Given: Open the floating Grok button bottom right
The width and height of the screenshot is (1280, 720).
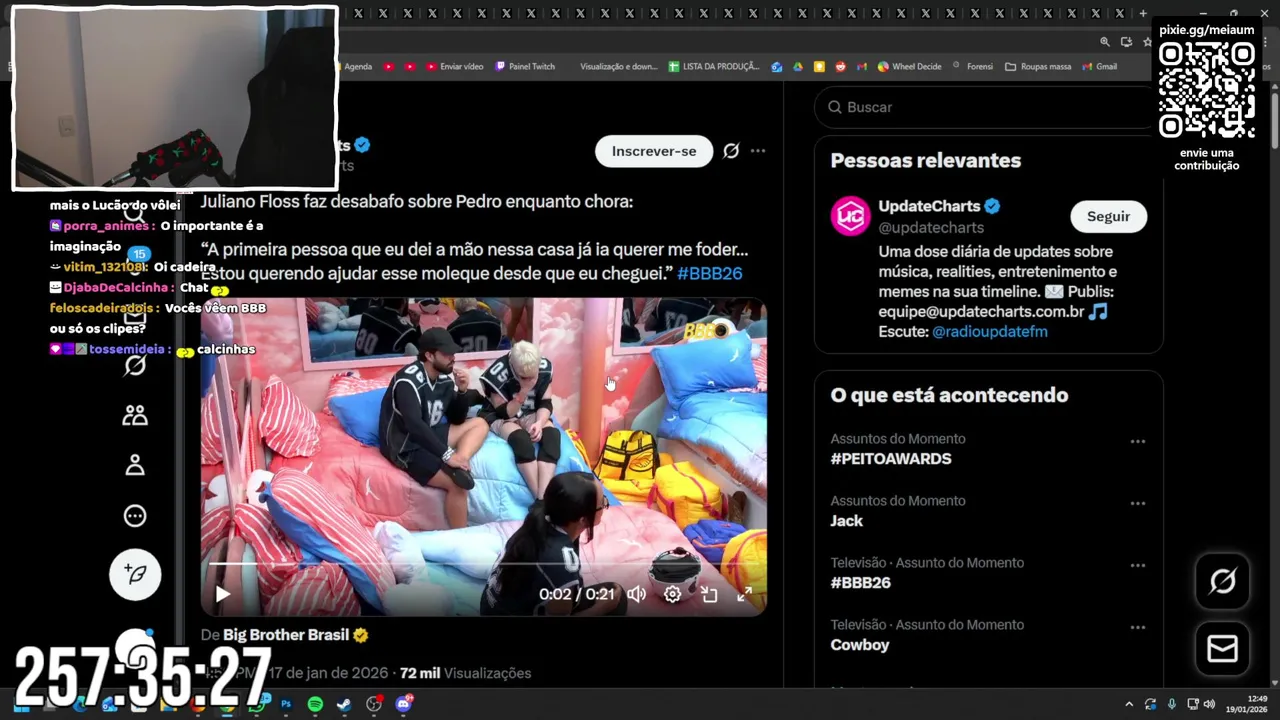Looking at the screenshot, I should point(1222,581).
